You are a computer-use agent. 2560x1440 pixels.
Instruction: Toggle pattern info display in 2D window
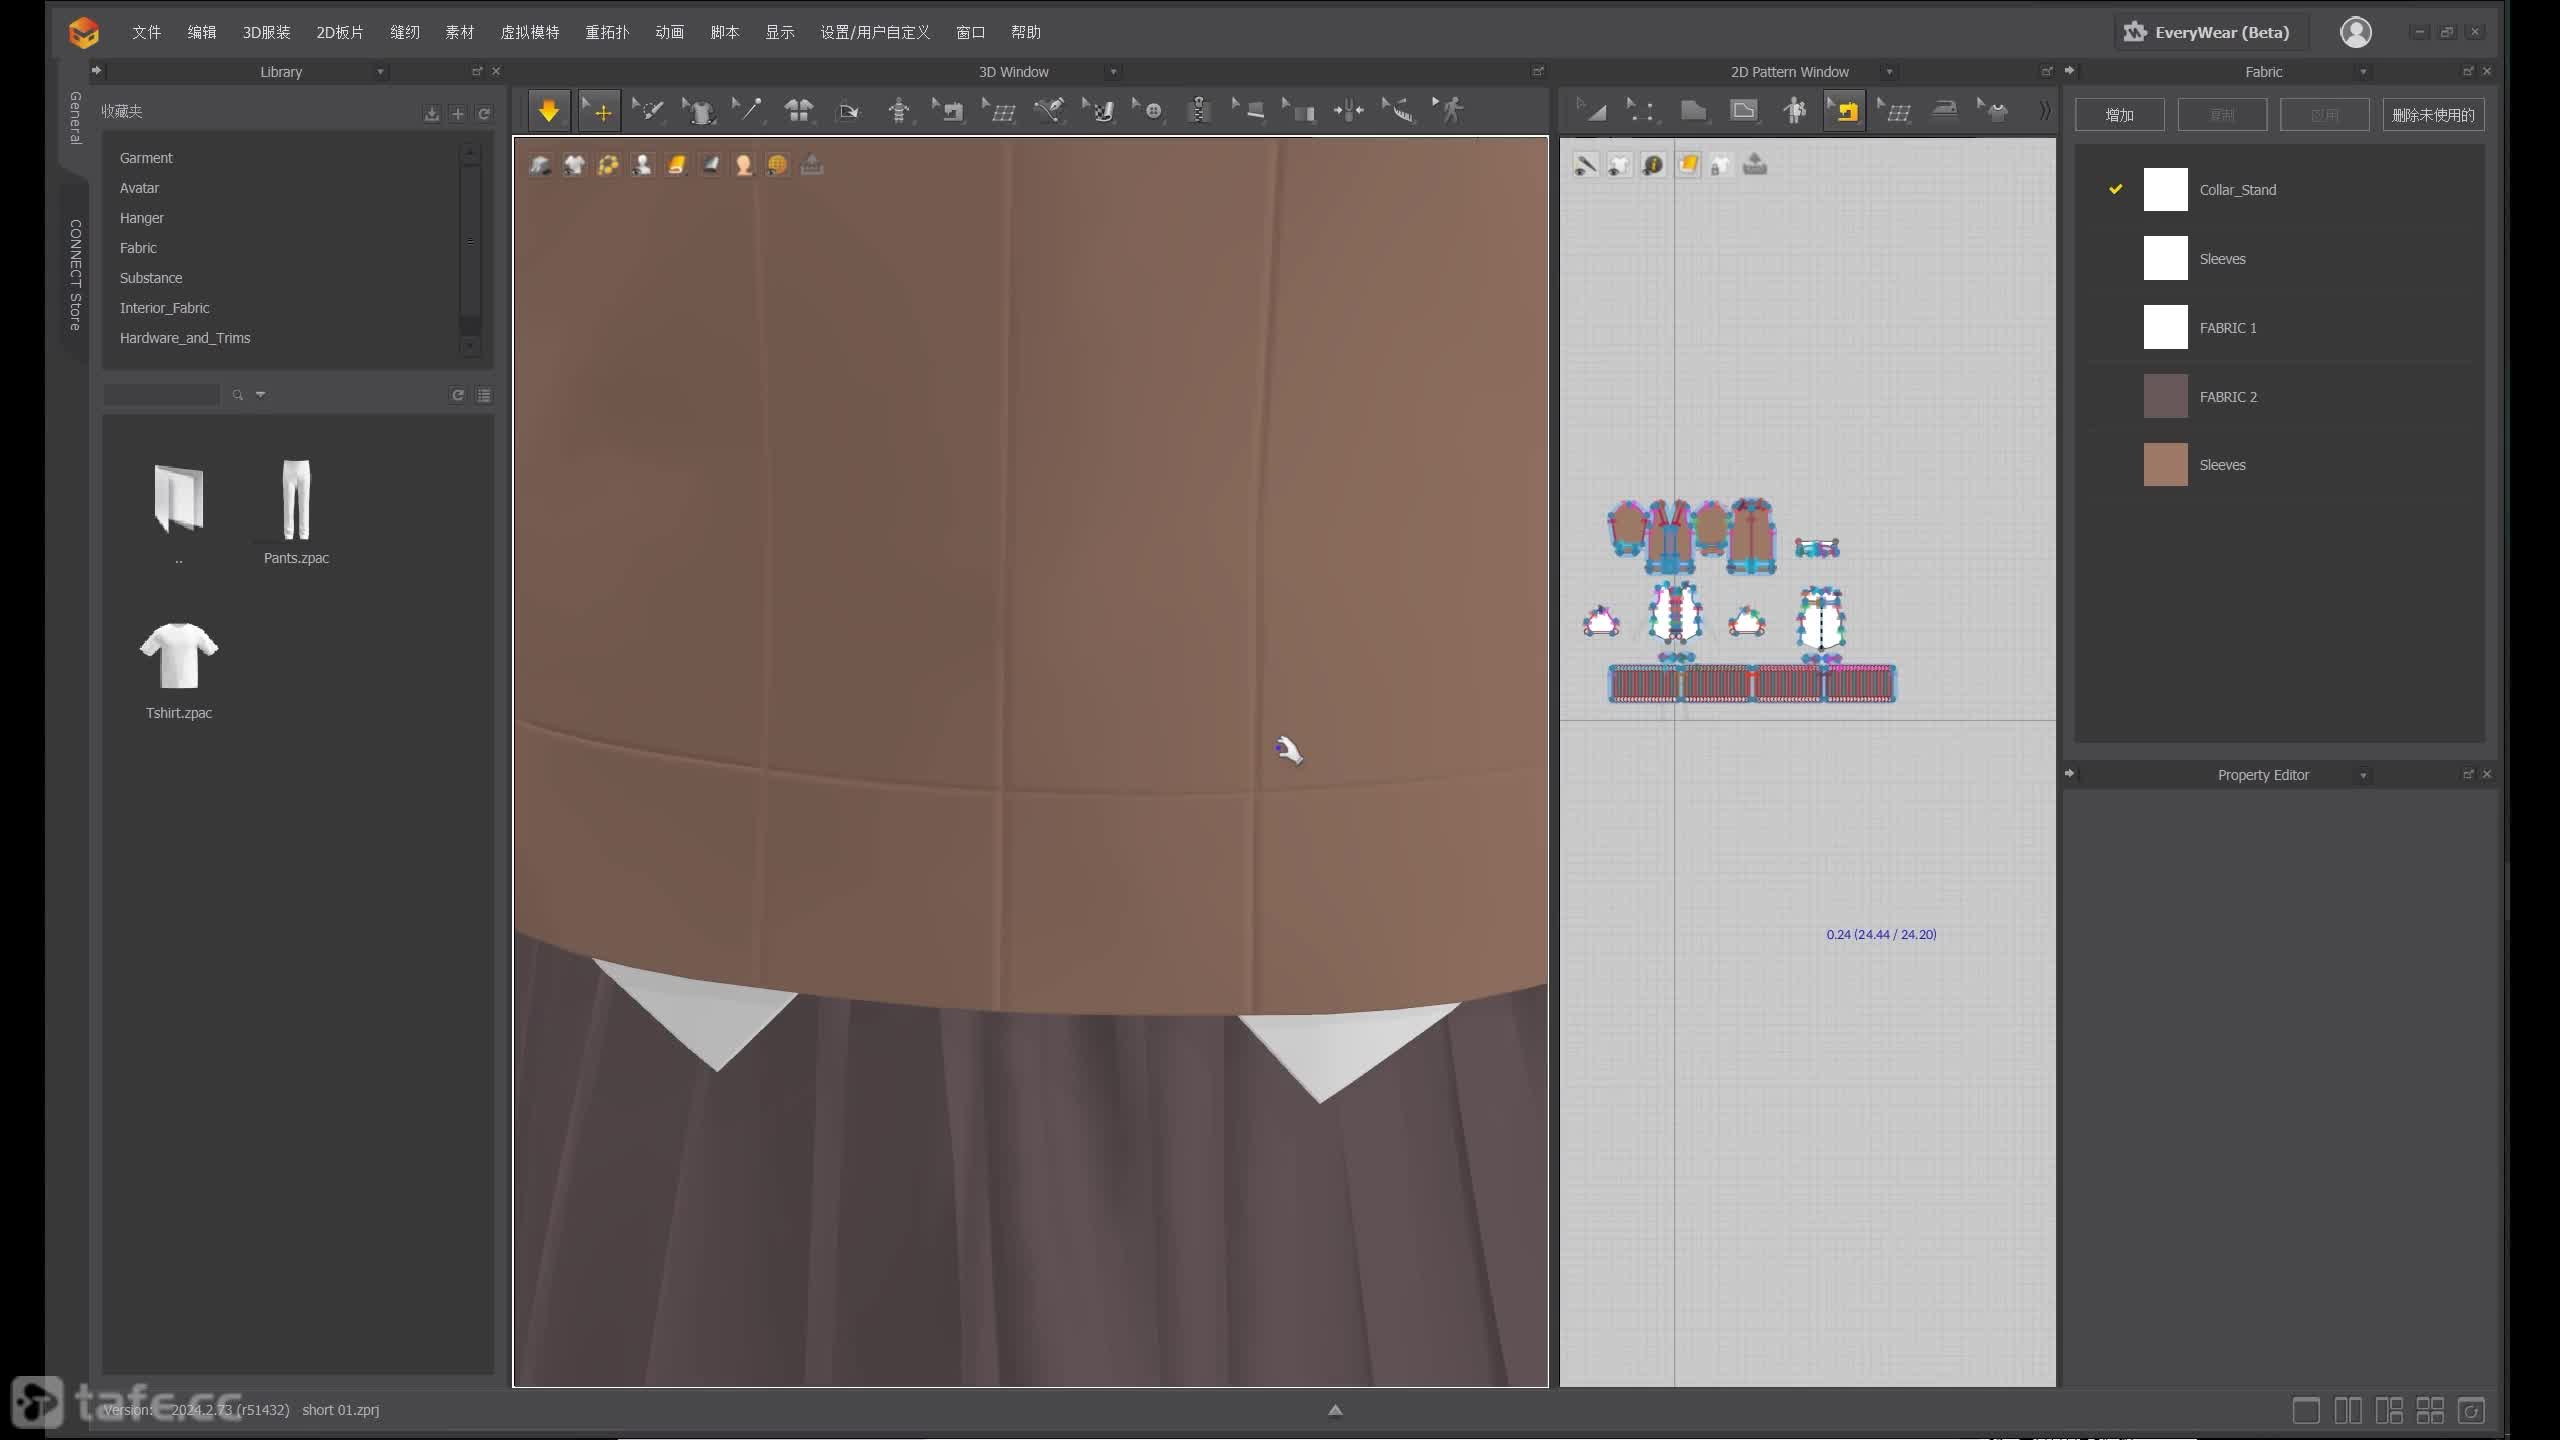tap(1653, 165)
